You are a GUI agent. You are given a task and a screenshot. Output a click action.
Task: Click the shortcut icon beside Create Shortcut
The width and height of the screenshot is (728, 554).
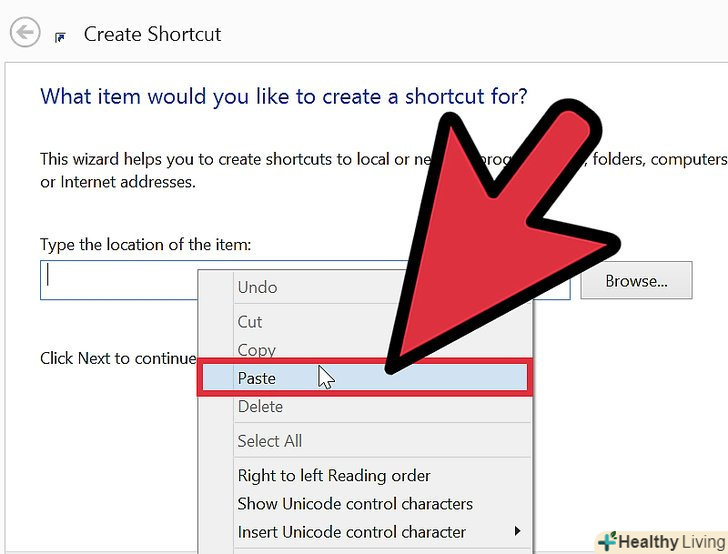pos(60,37)
